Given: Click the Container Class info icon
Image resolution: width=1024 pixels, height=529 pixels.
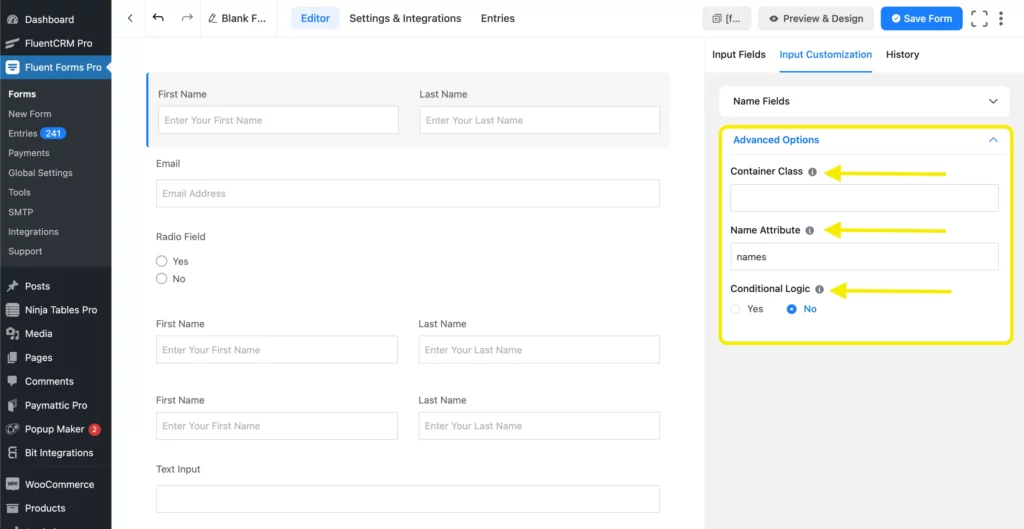Looking at the screenshot, I should point(812,172).
